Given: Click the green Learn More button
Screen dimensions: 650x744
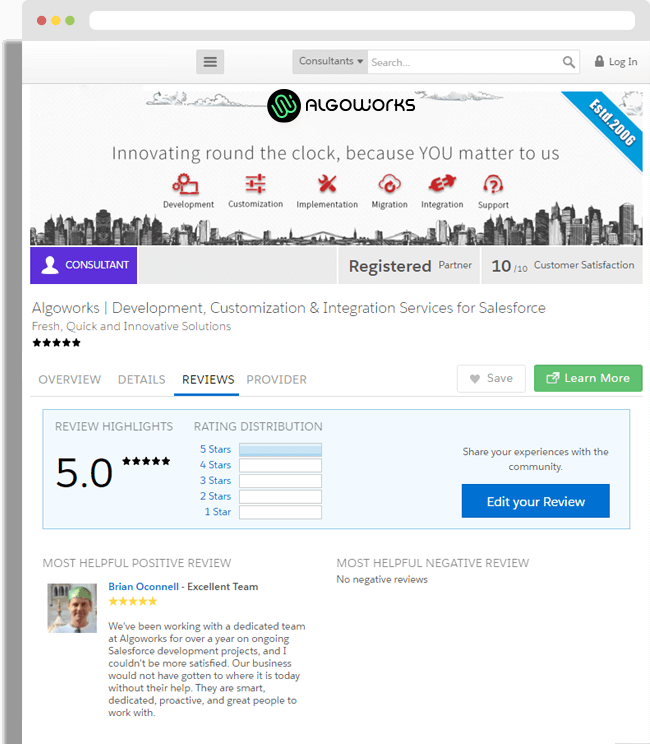Looking at the screenshot, I should click(588, 378).
